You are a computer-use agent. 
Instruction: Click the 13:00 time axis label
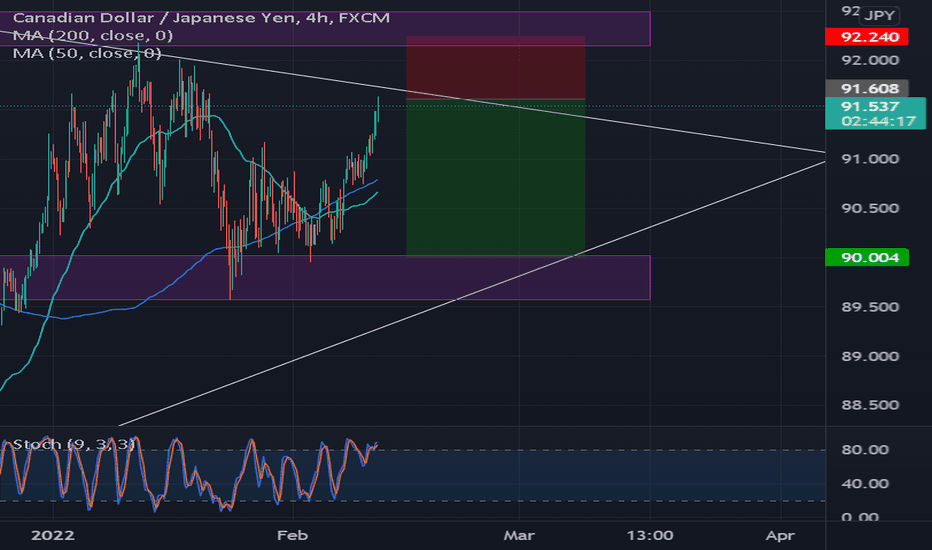650,536
